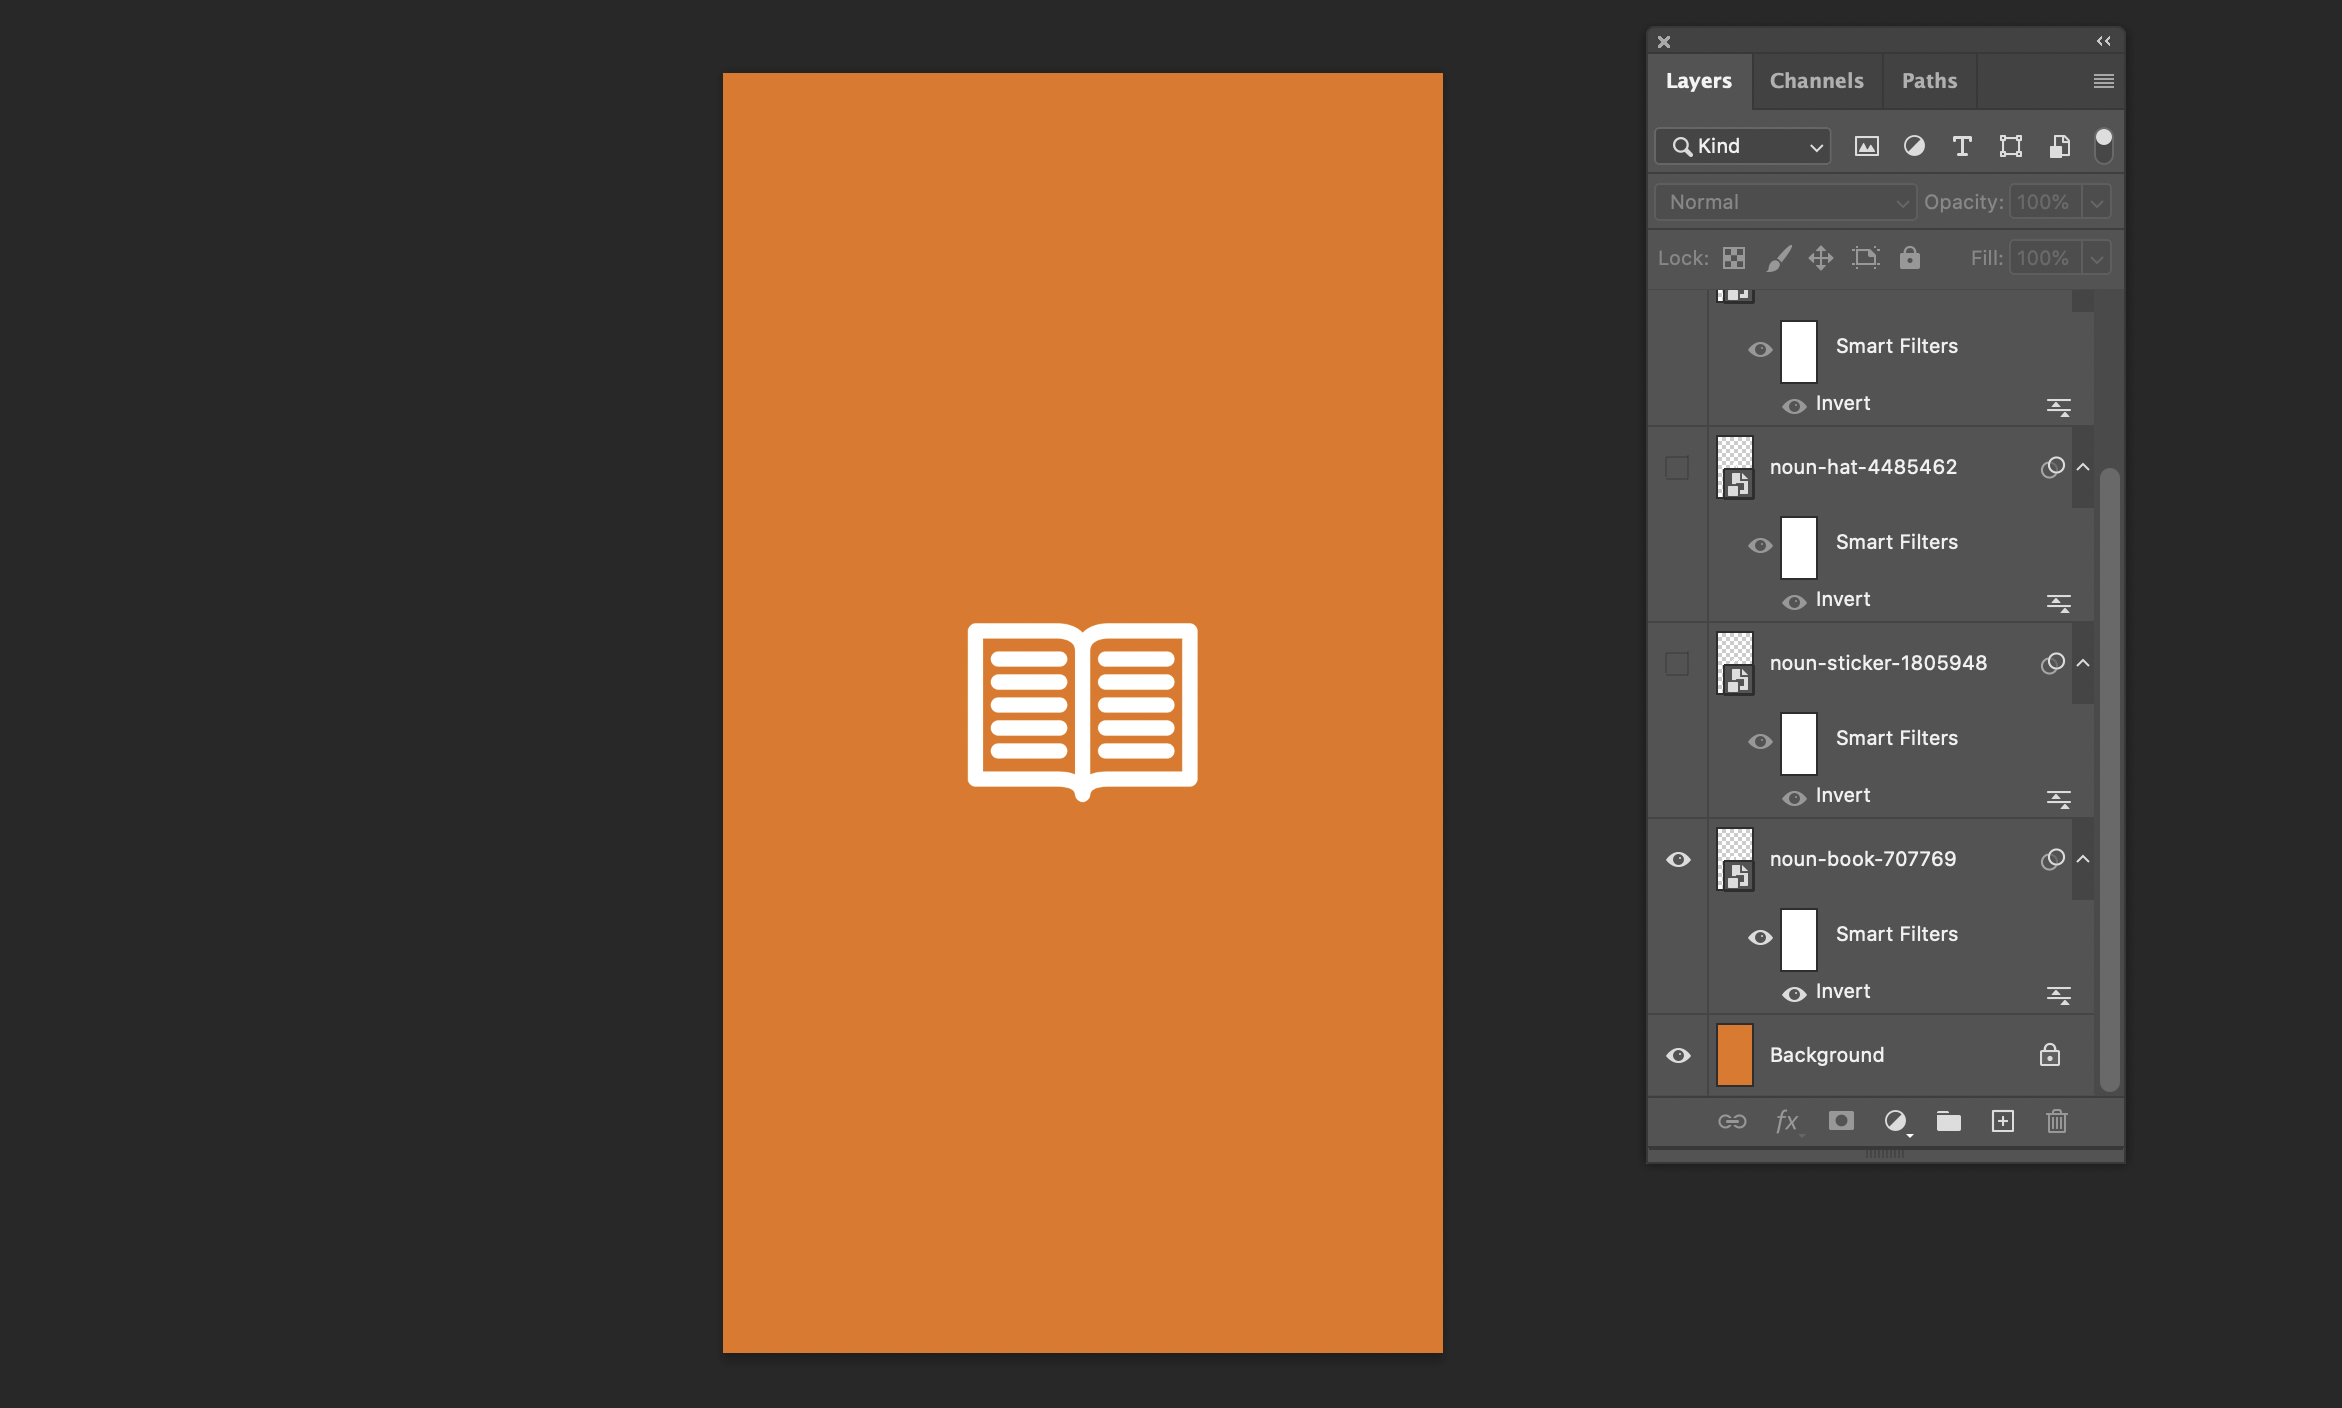Open the Normal blend mode dropdown
This screenshot has width=2342, height=1408.
coord(1785,202)
